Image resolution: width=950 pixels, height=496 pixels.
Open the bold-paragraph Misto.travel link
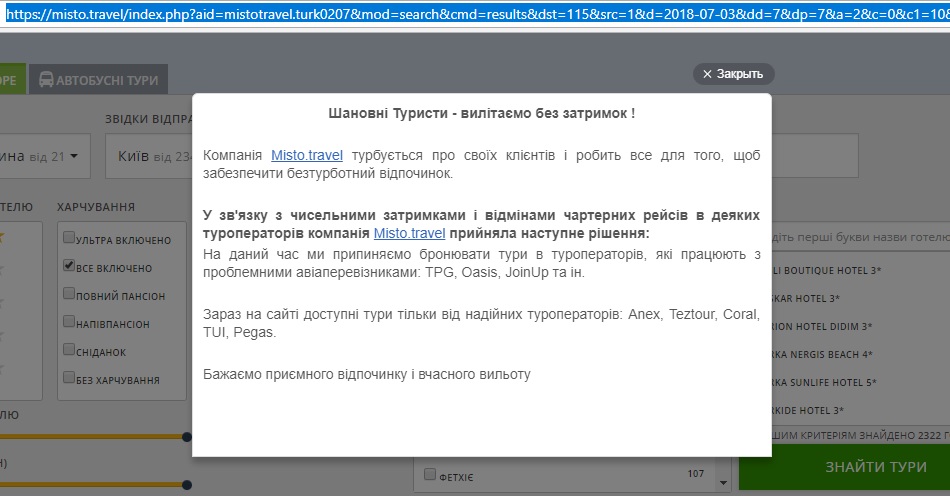point(409,233)
